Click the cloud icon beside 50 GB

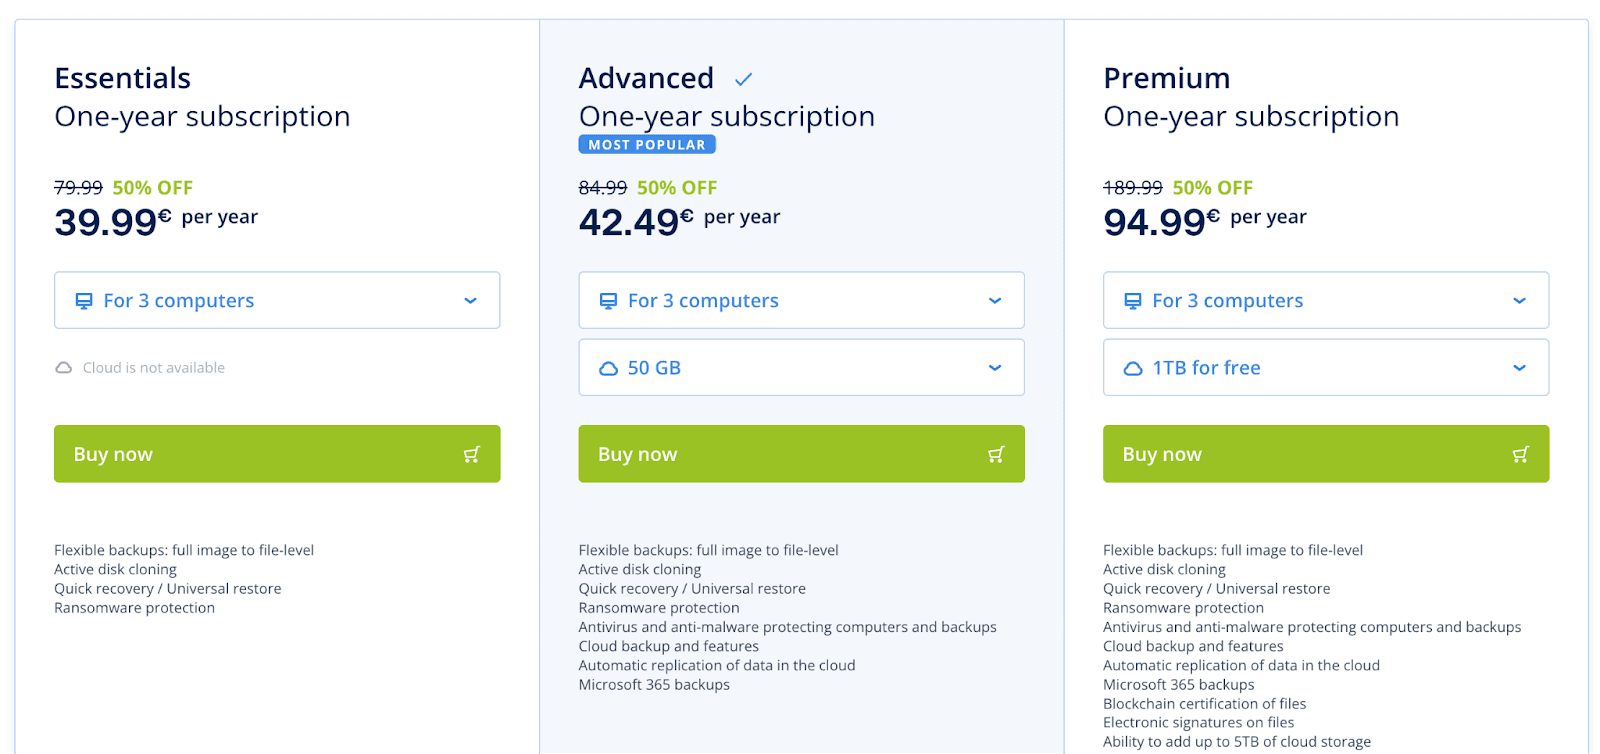(x=608, y=369)
